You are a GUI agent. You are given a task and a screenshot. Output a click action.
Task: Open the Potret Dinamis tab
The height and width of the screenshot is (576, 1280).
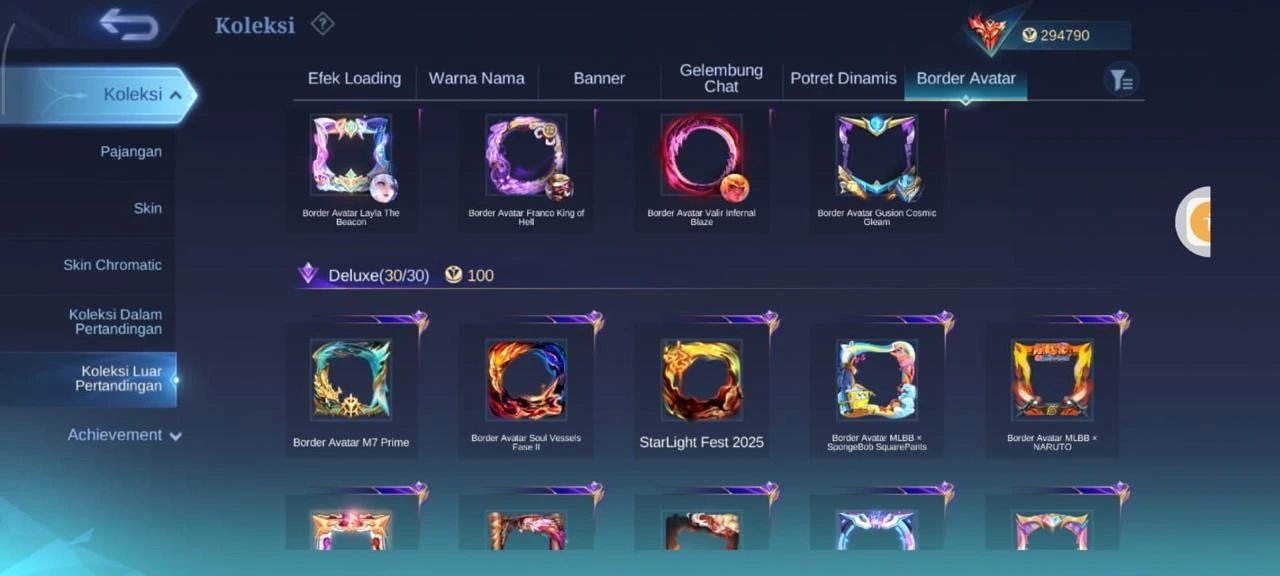(843, 78)
